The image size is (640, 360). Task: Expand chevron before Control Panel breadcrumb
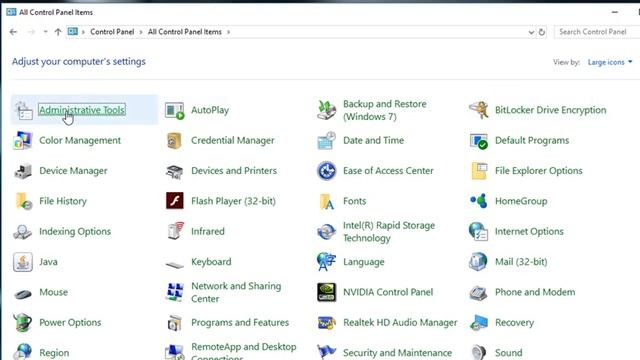pyautogui.click(x=83, y=32)
